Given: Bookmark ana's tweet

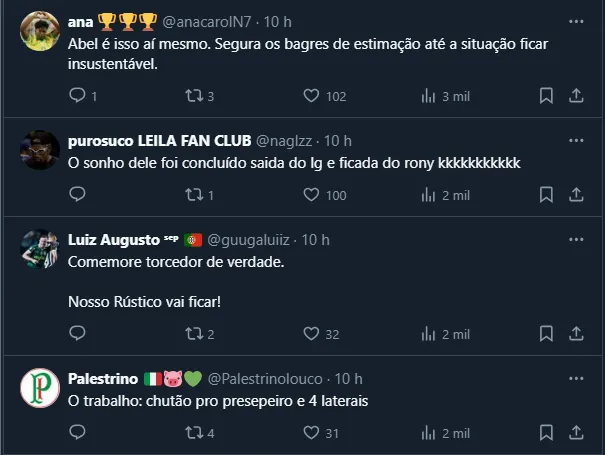Looking at the screenshot, I should (x=546, y=96).
